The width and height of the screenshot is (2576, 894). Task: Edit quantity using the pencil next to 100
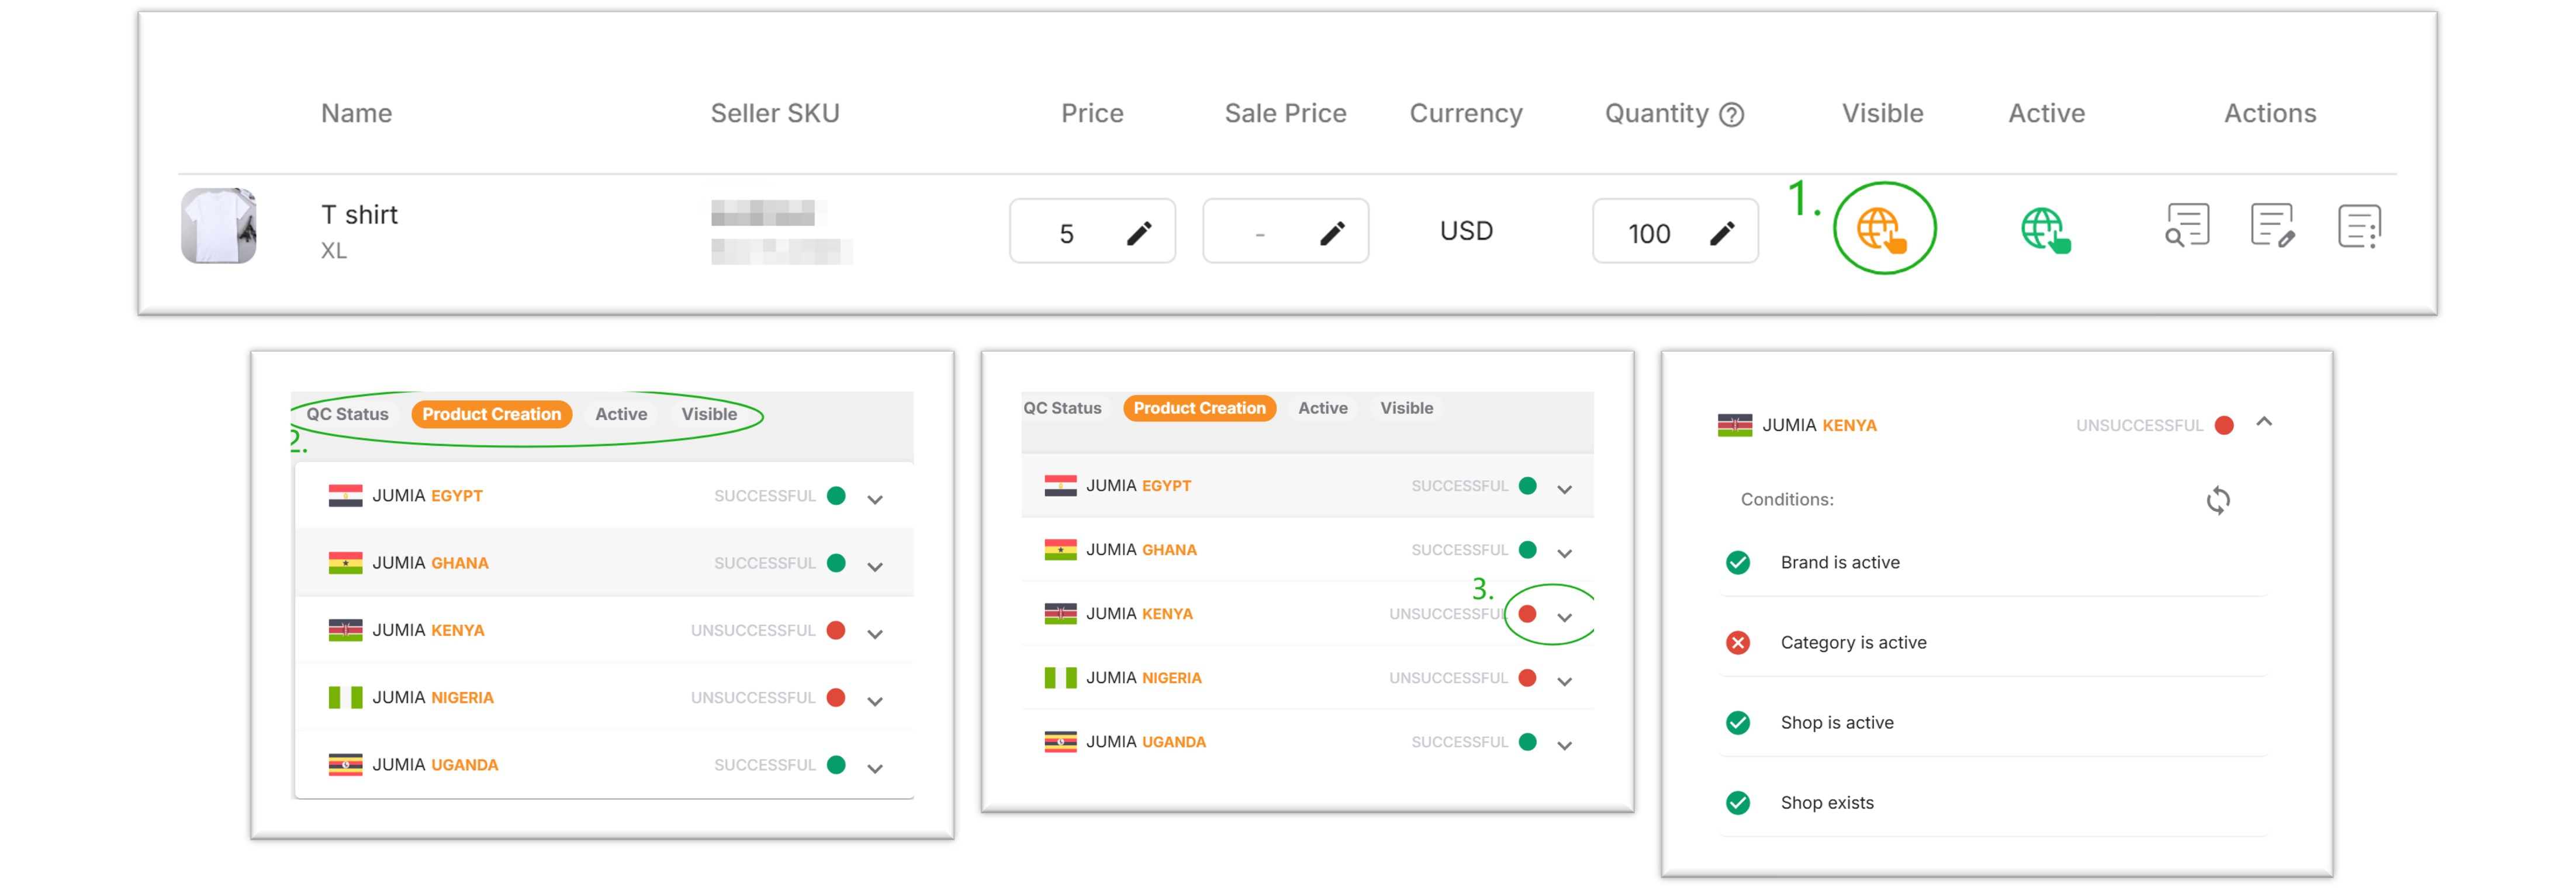[1722, 233]
